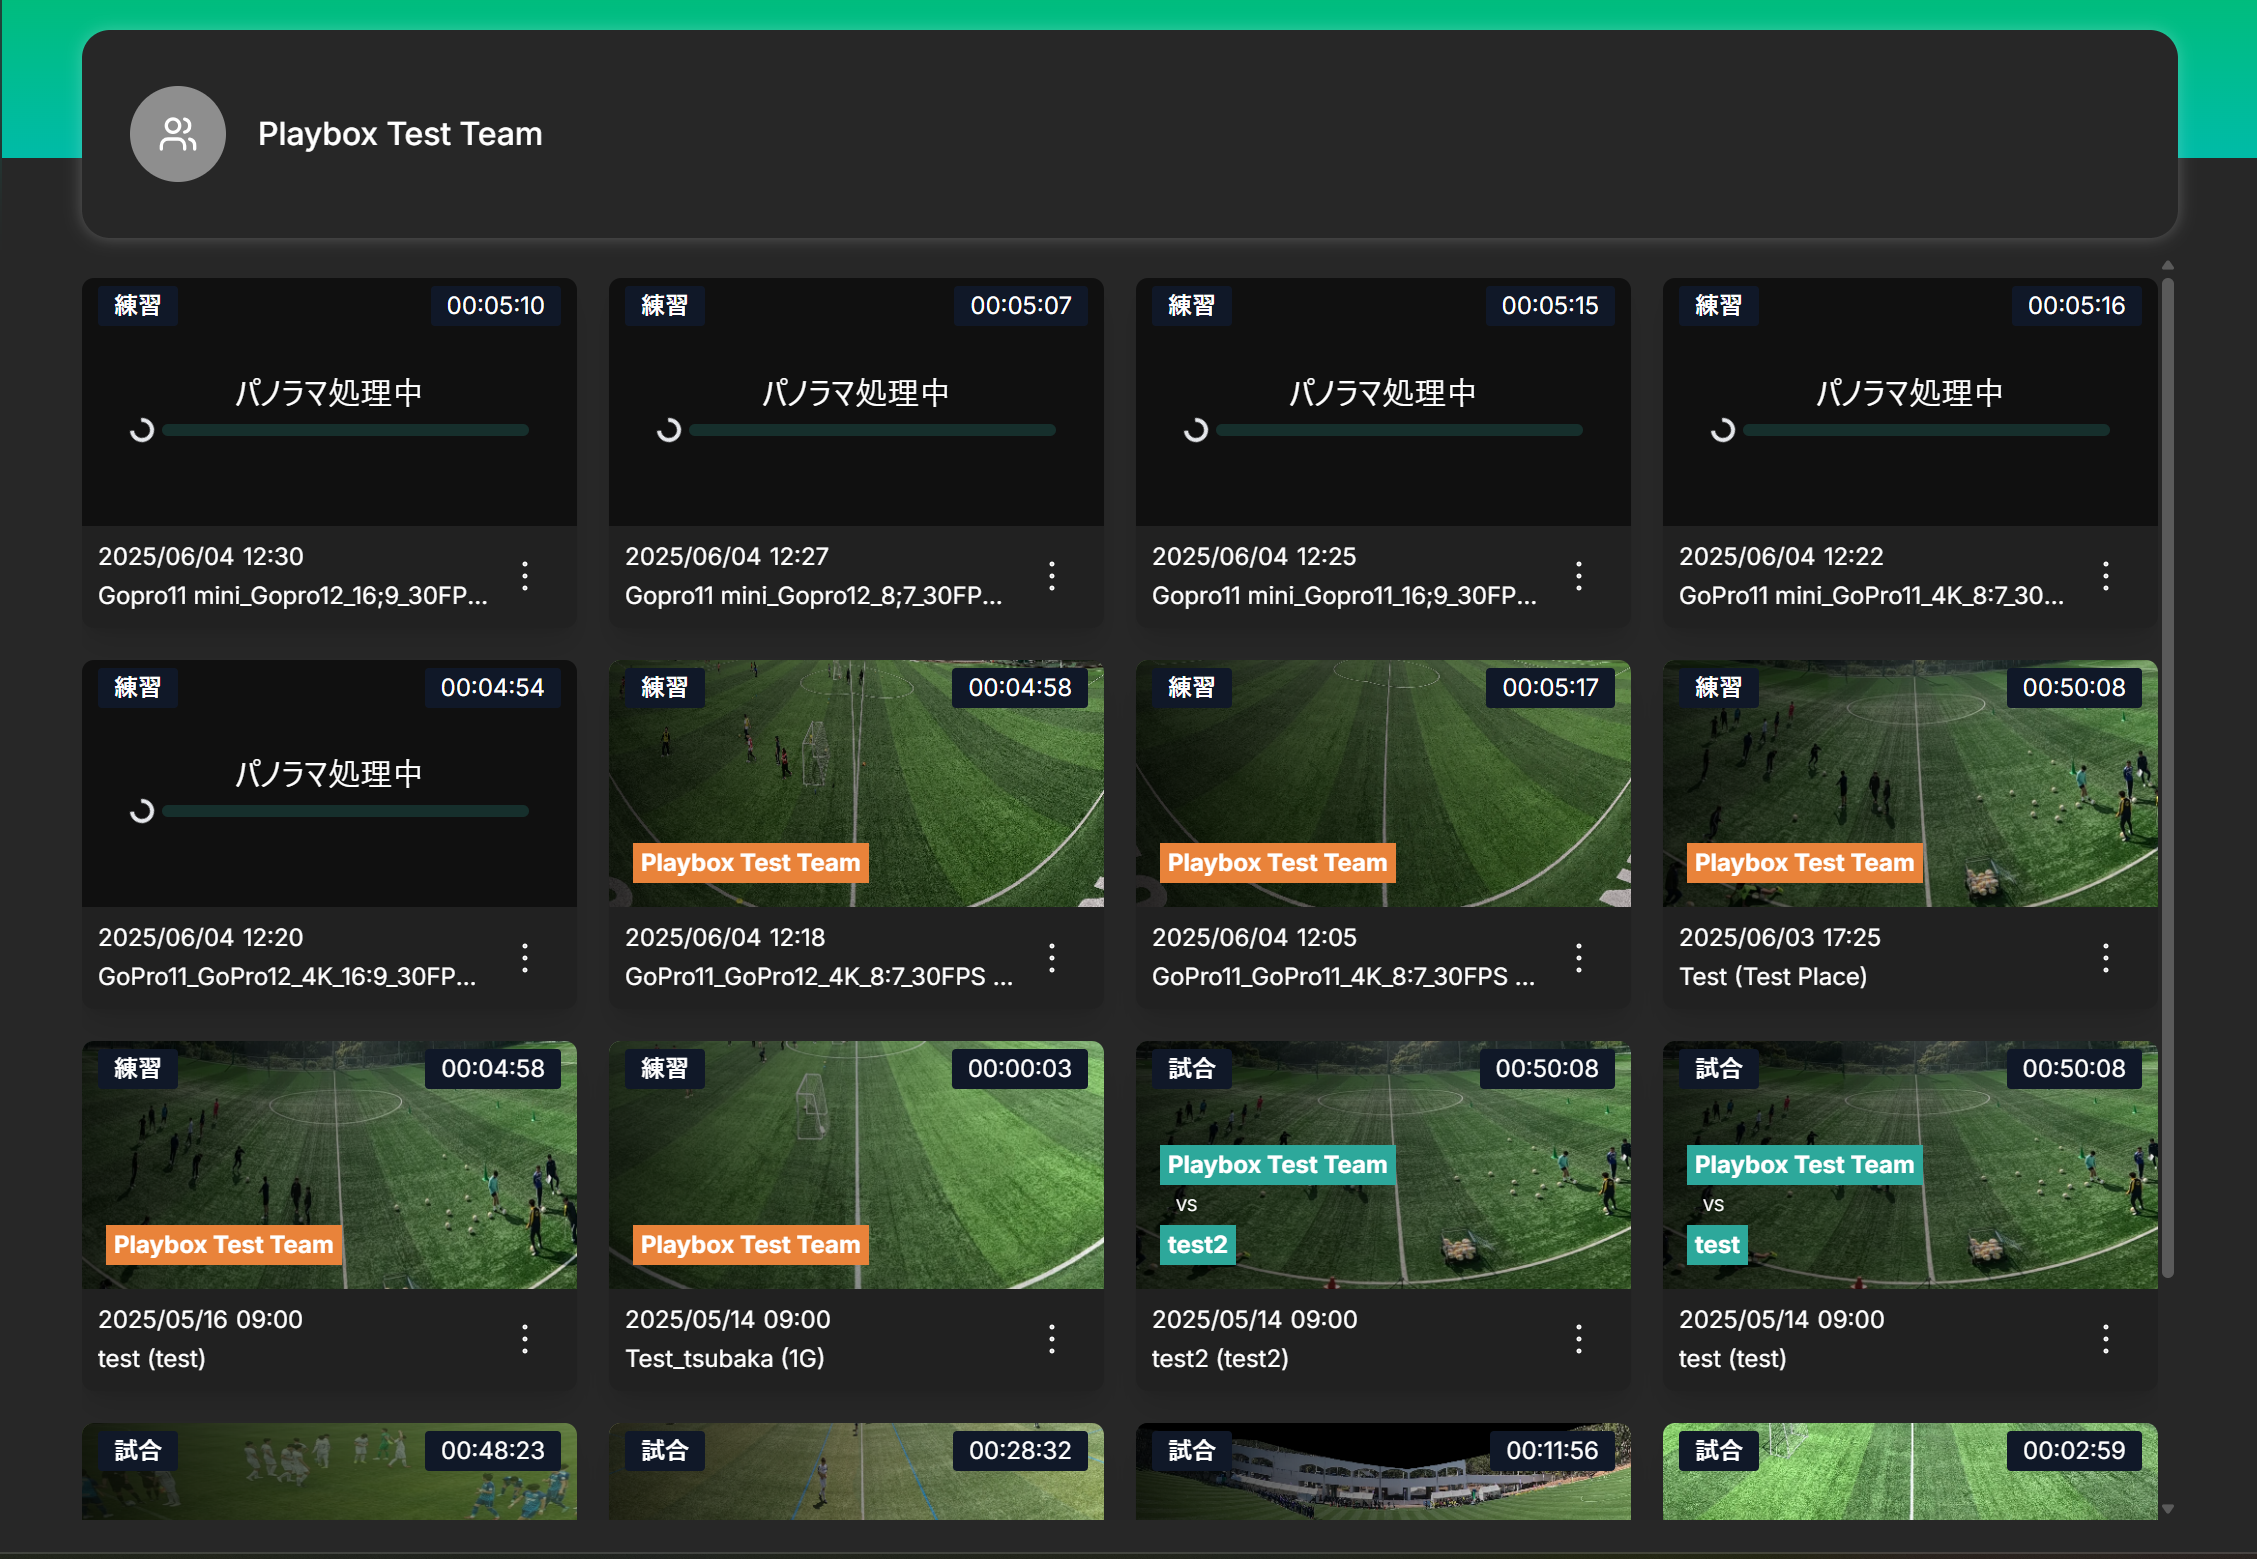Viewport: 2257px width, 1559px height.
Task: Open three-dot menu for 2025/06/04 12:22 video
Action: [x=2106, y=576]
